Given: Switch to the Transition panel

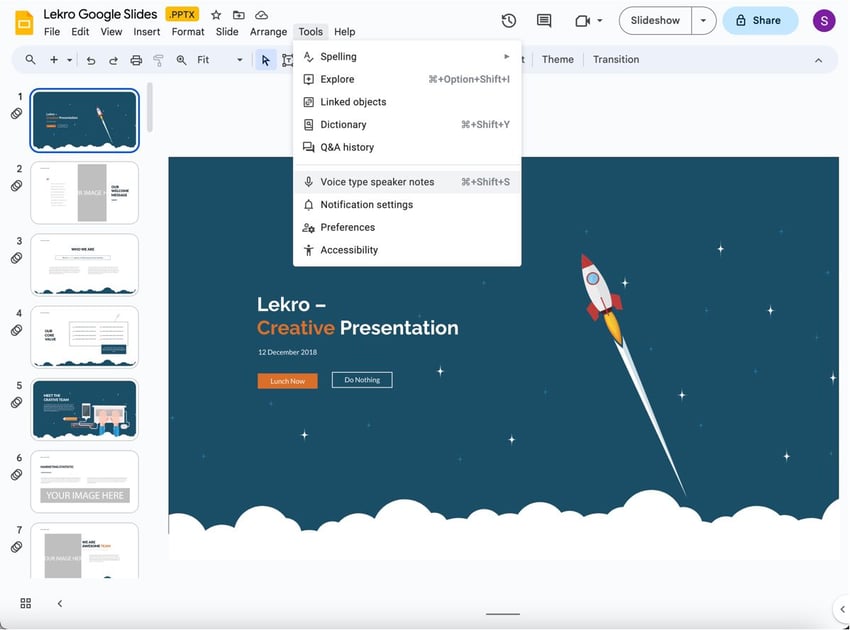Looking at the screenshot, I should click(615, 59).
